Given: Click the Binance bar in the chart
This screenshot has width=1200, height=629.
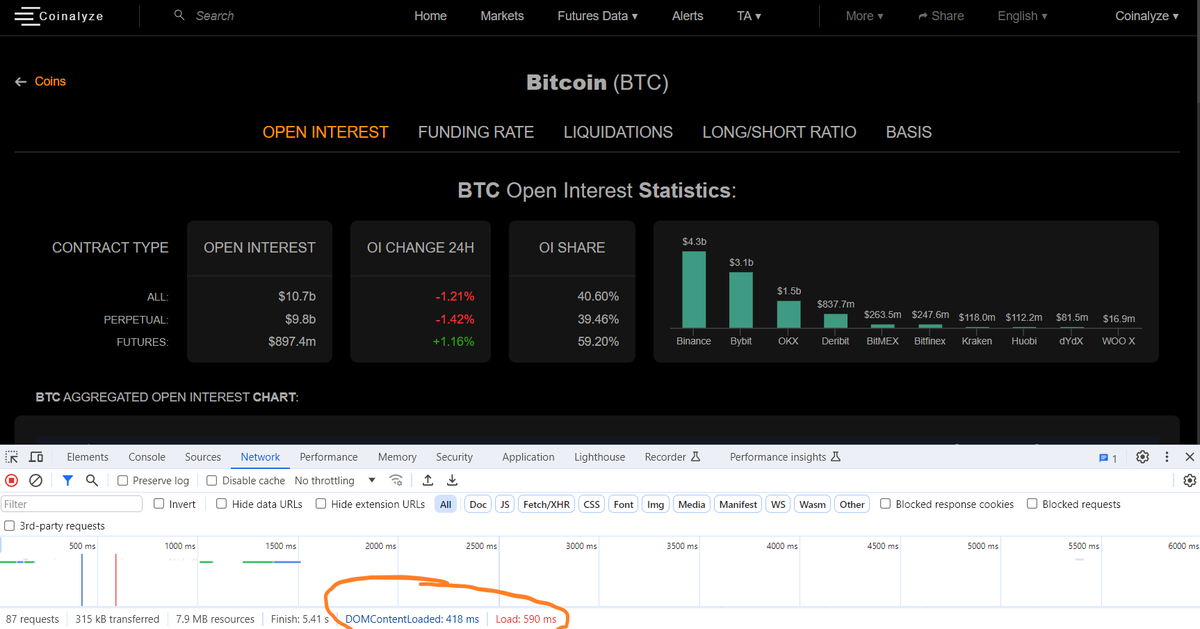Looking at the screenshot, I should click(x=694, y=289).
